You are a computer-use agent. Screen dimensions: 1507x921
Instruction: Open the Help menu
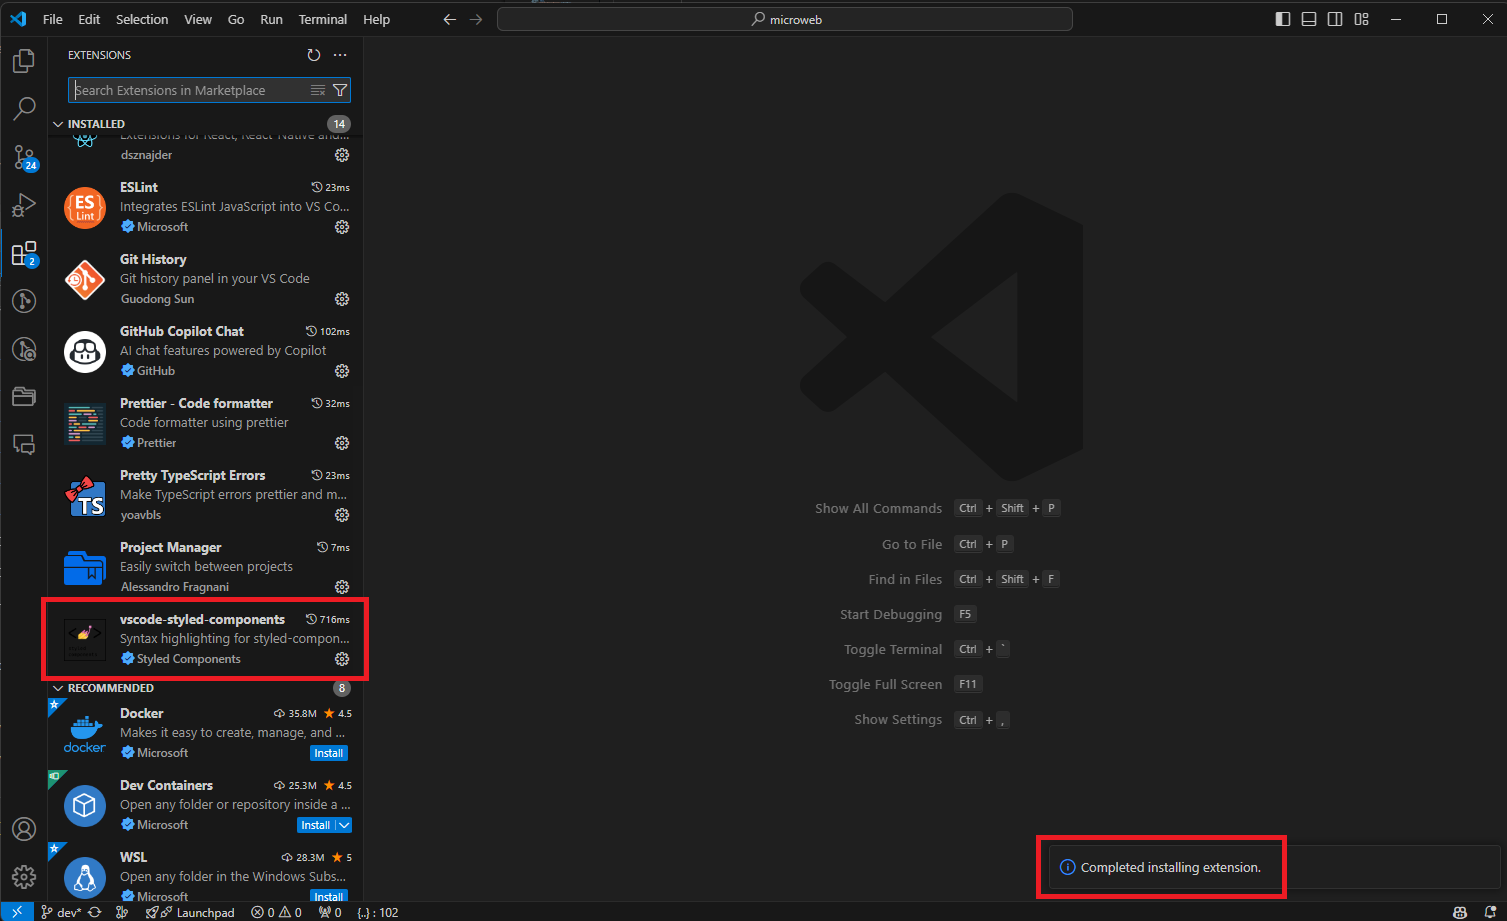tap(377, 19)
